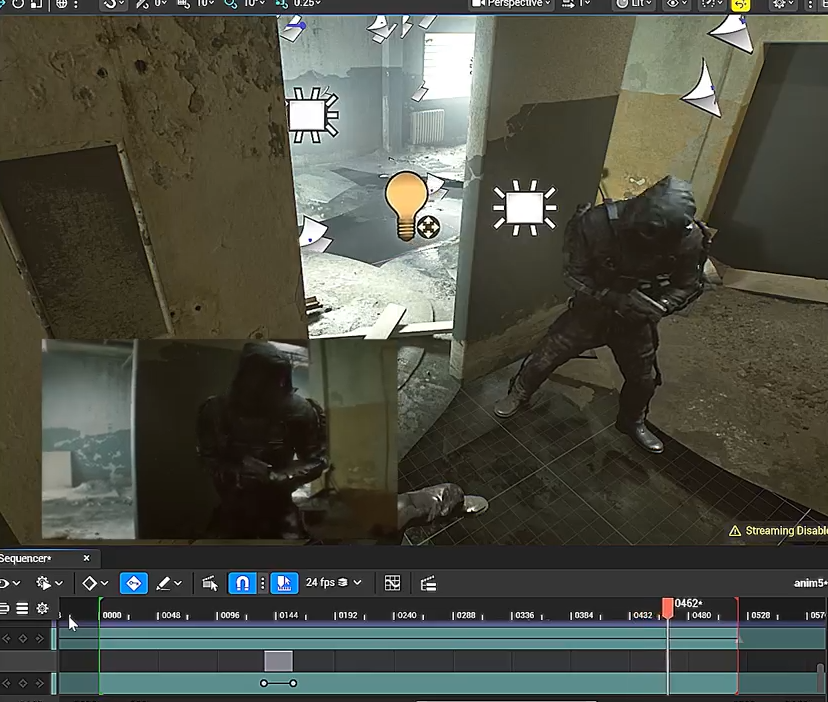Close the Sequencer tab
Screen dimensions: 828x702
click(x=86, y=558)
